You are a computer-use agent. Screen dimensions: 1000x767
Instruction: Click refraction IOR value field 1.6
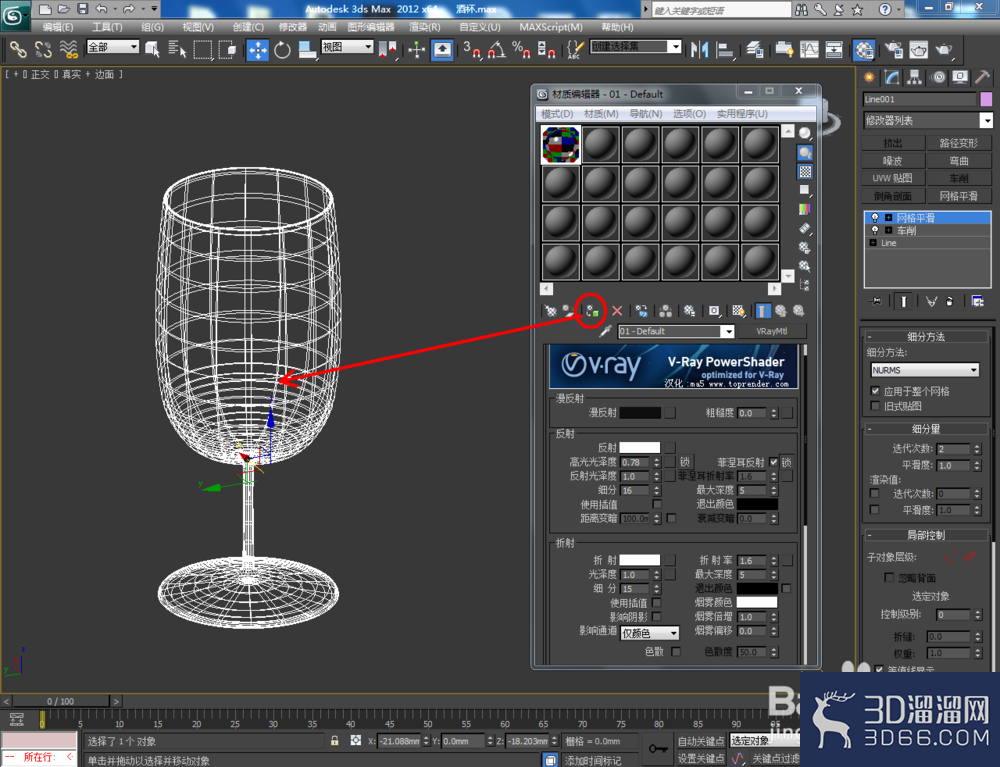click(x=753, y=560)
